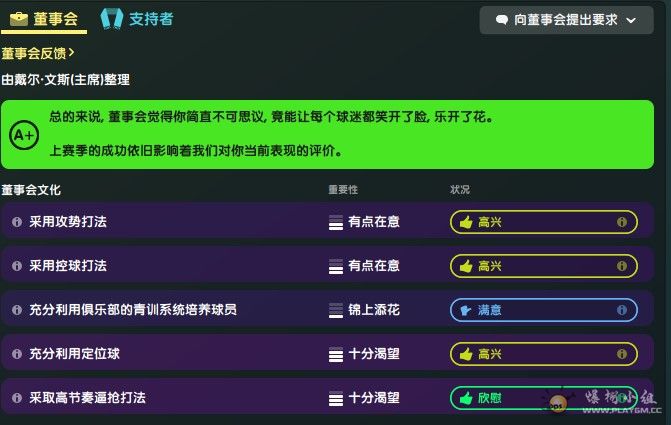
Task: Click info icon beside 采取高节奏逼抢打法
Action: point(17,398)
